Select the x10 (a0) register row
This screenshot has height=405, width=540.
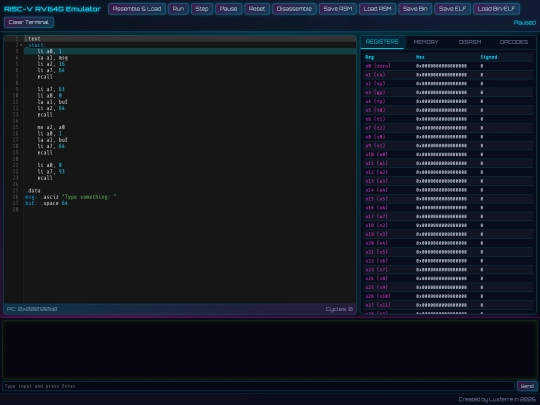click(448, 154)
